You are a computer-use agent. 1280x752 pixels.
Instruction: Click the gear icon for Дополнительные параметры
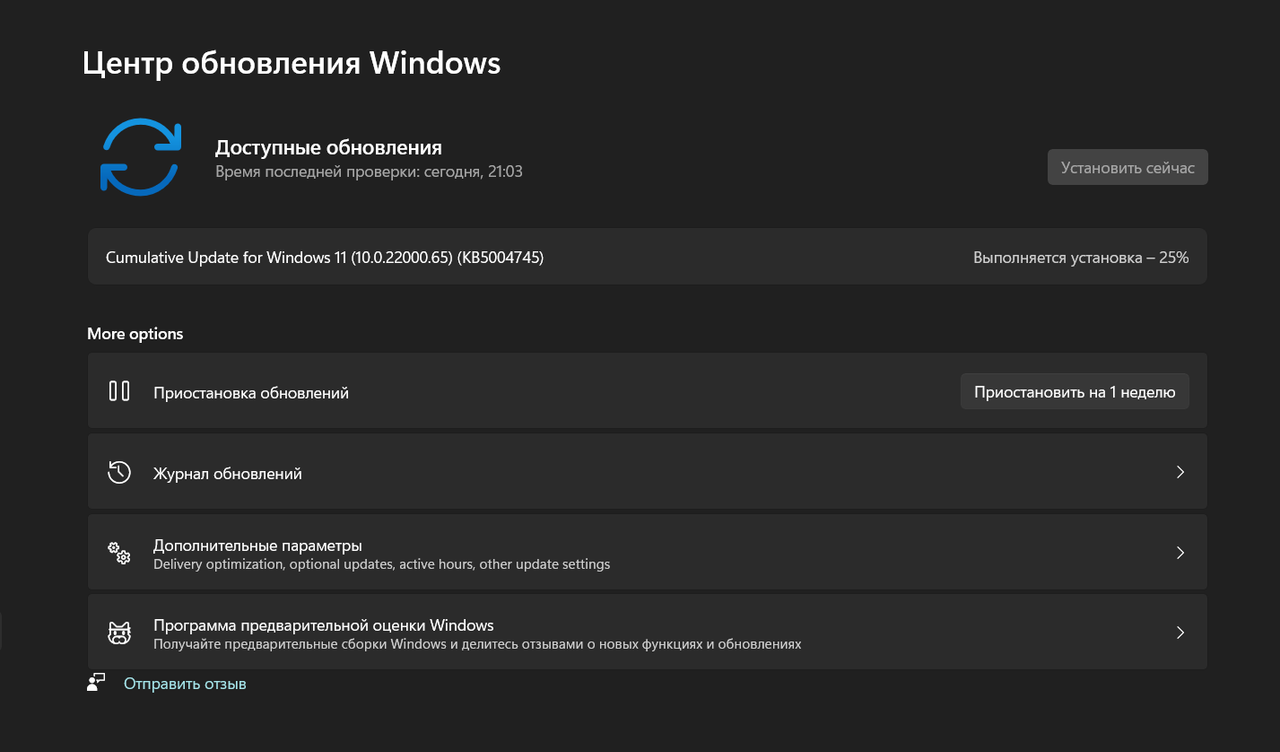tap(118, 552)
